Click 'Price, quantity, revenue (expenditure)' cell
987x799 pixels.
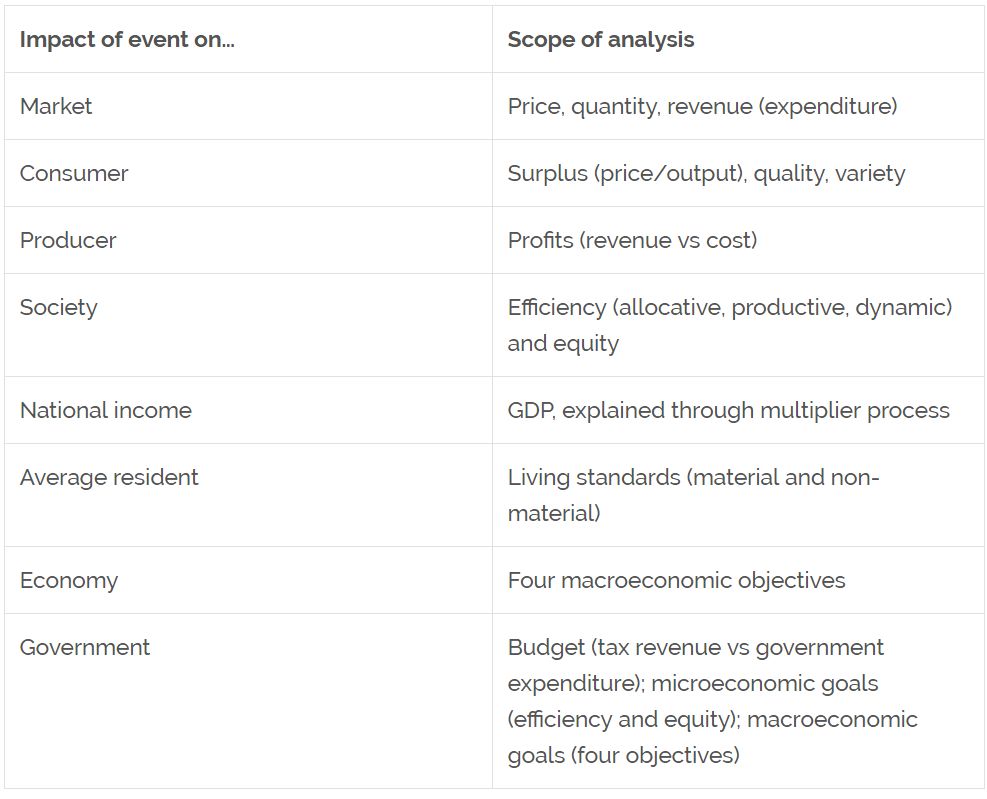pyautogui.click(x=702, y=106)
